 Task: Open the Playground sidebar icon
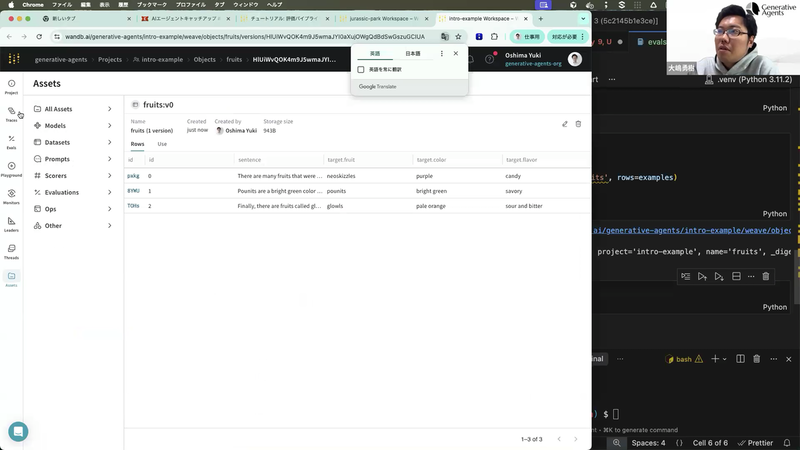tap(11, 169)
